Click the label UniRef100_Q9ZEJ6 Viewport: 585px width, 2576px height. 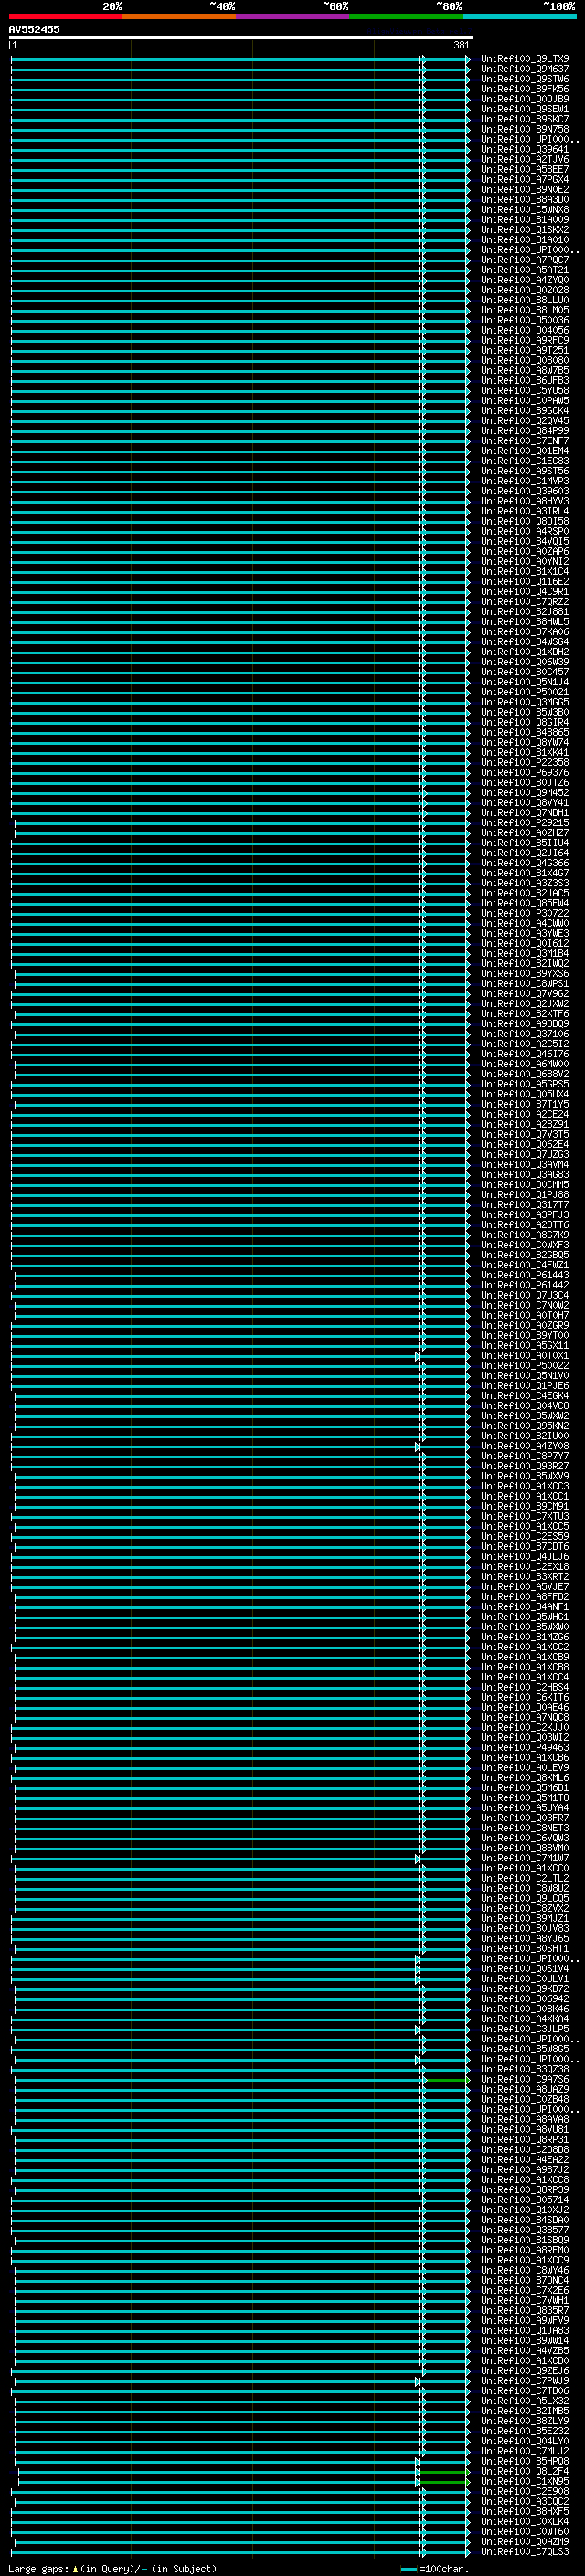pyautogui.click(x=524, y=2371)
